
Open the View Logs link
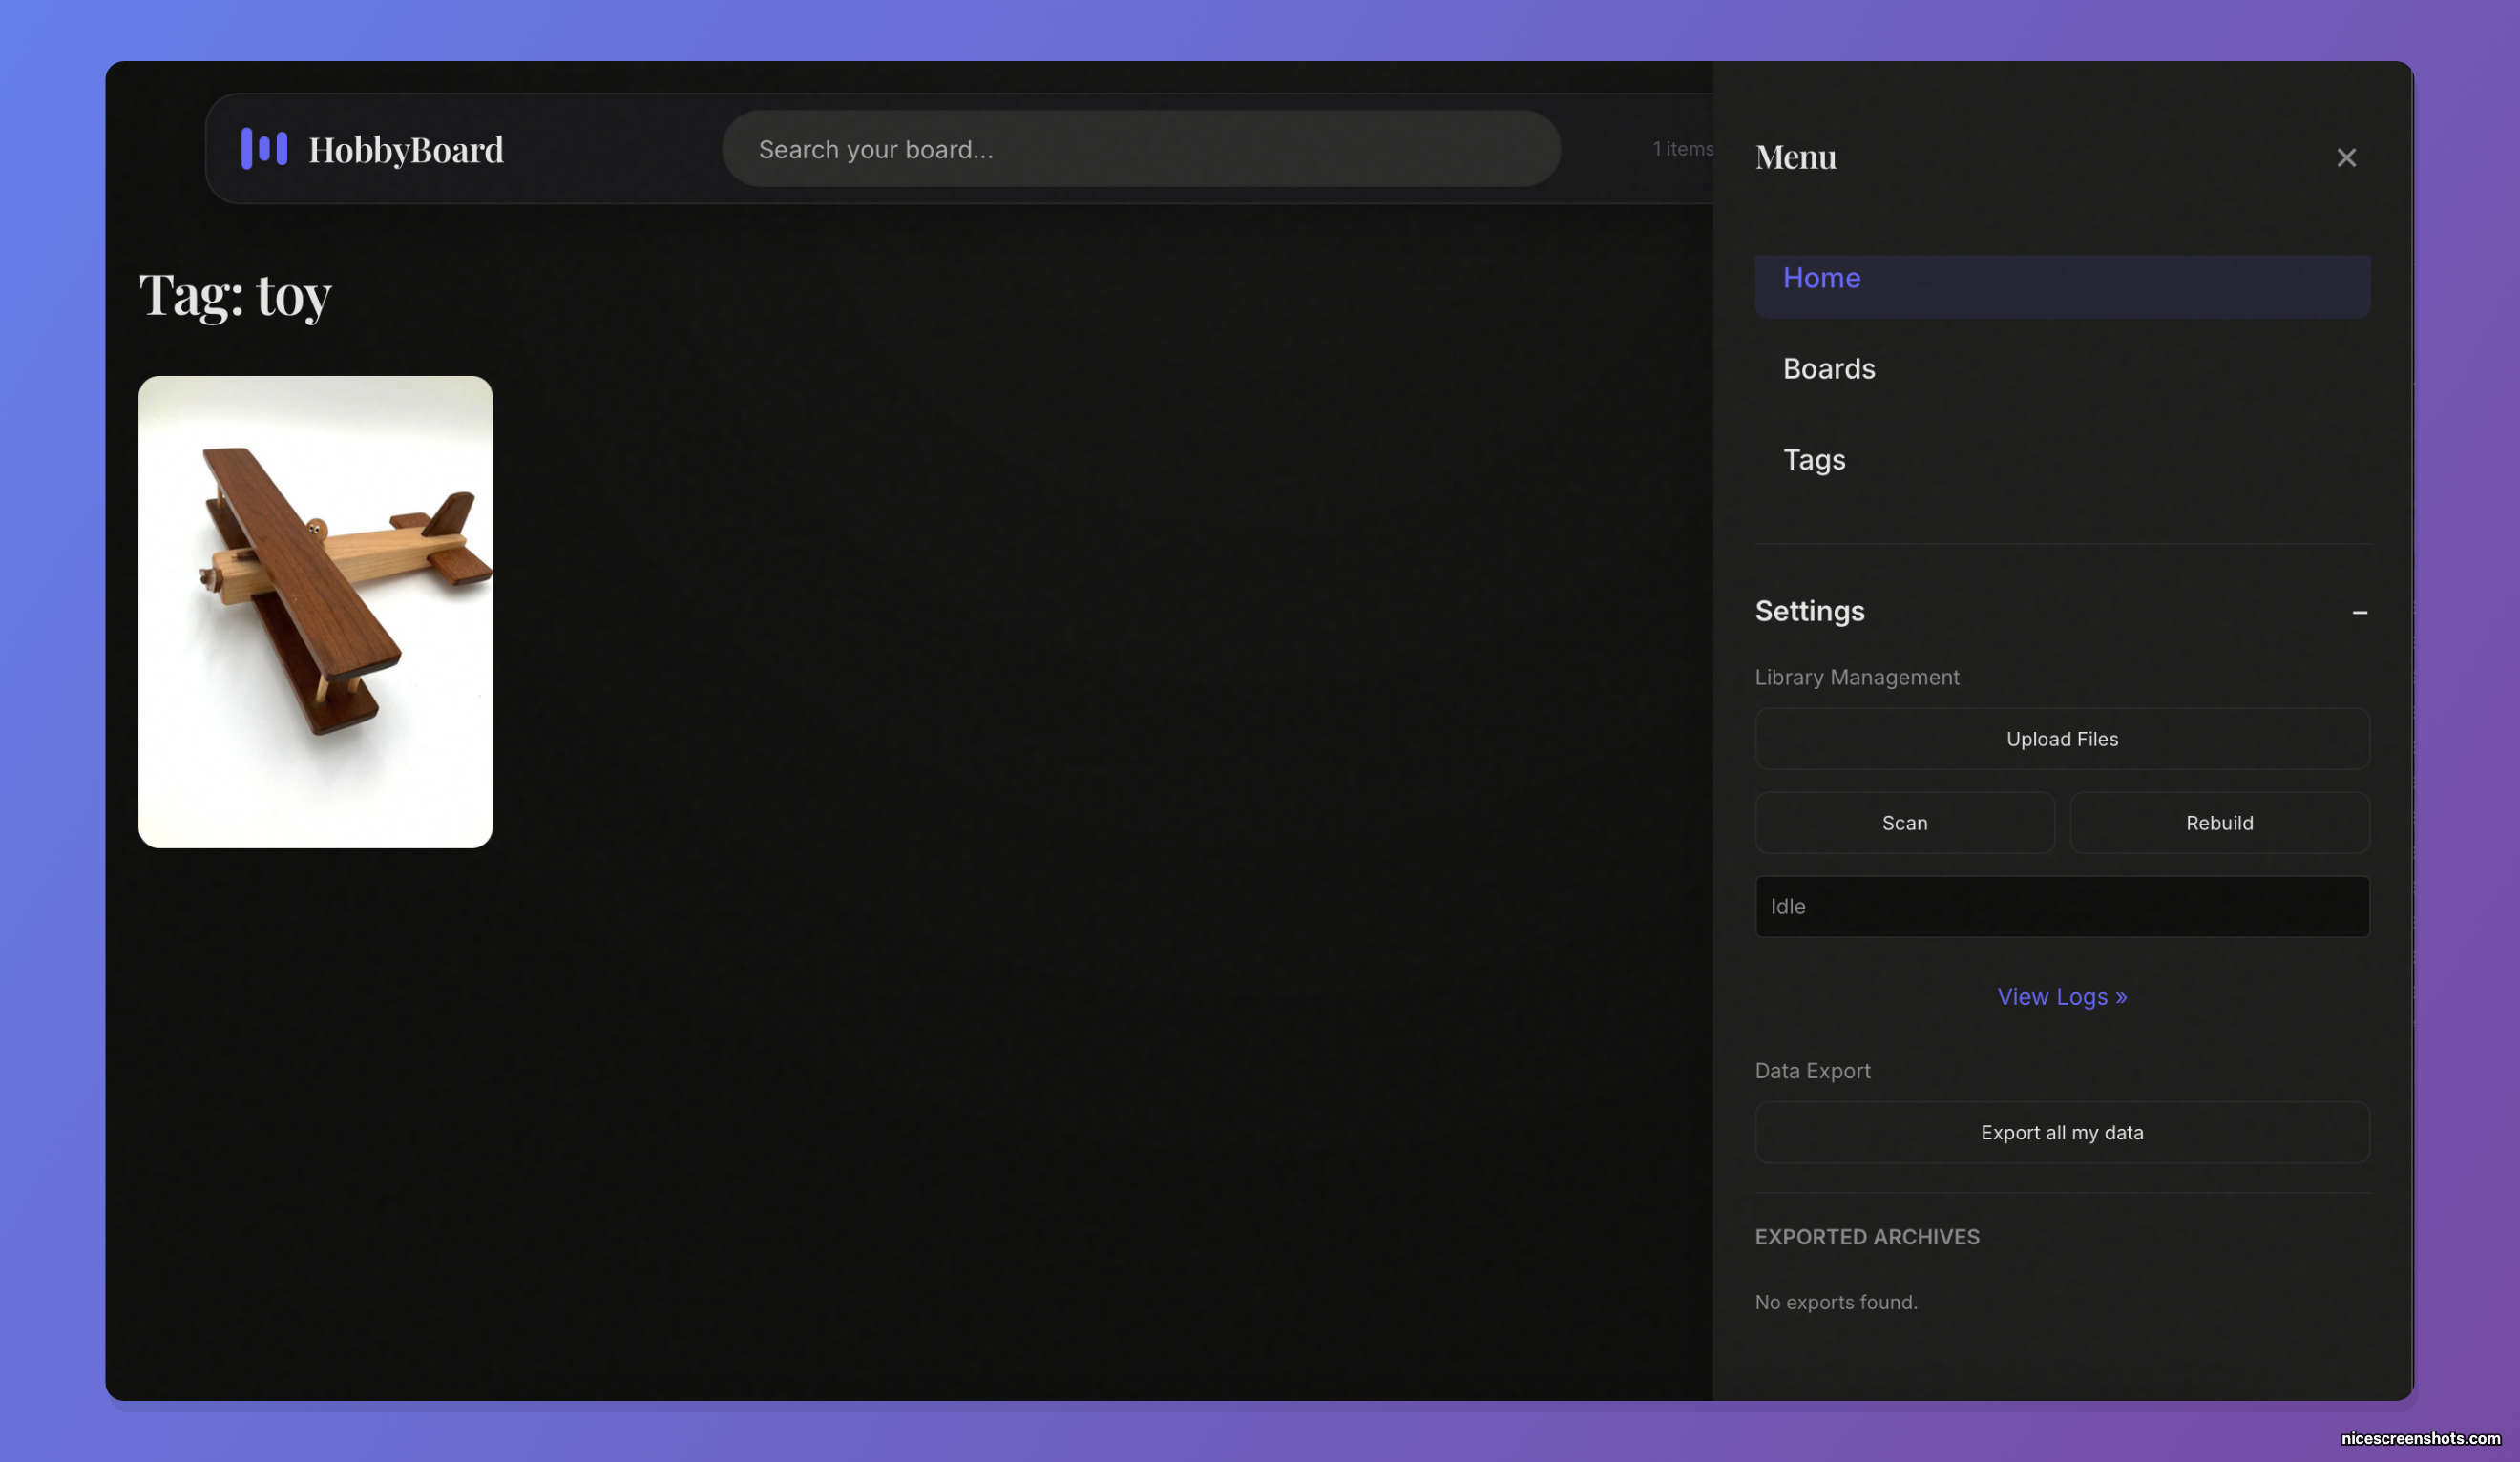(2061, 997)
